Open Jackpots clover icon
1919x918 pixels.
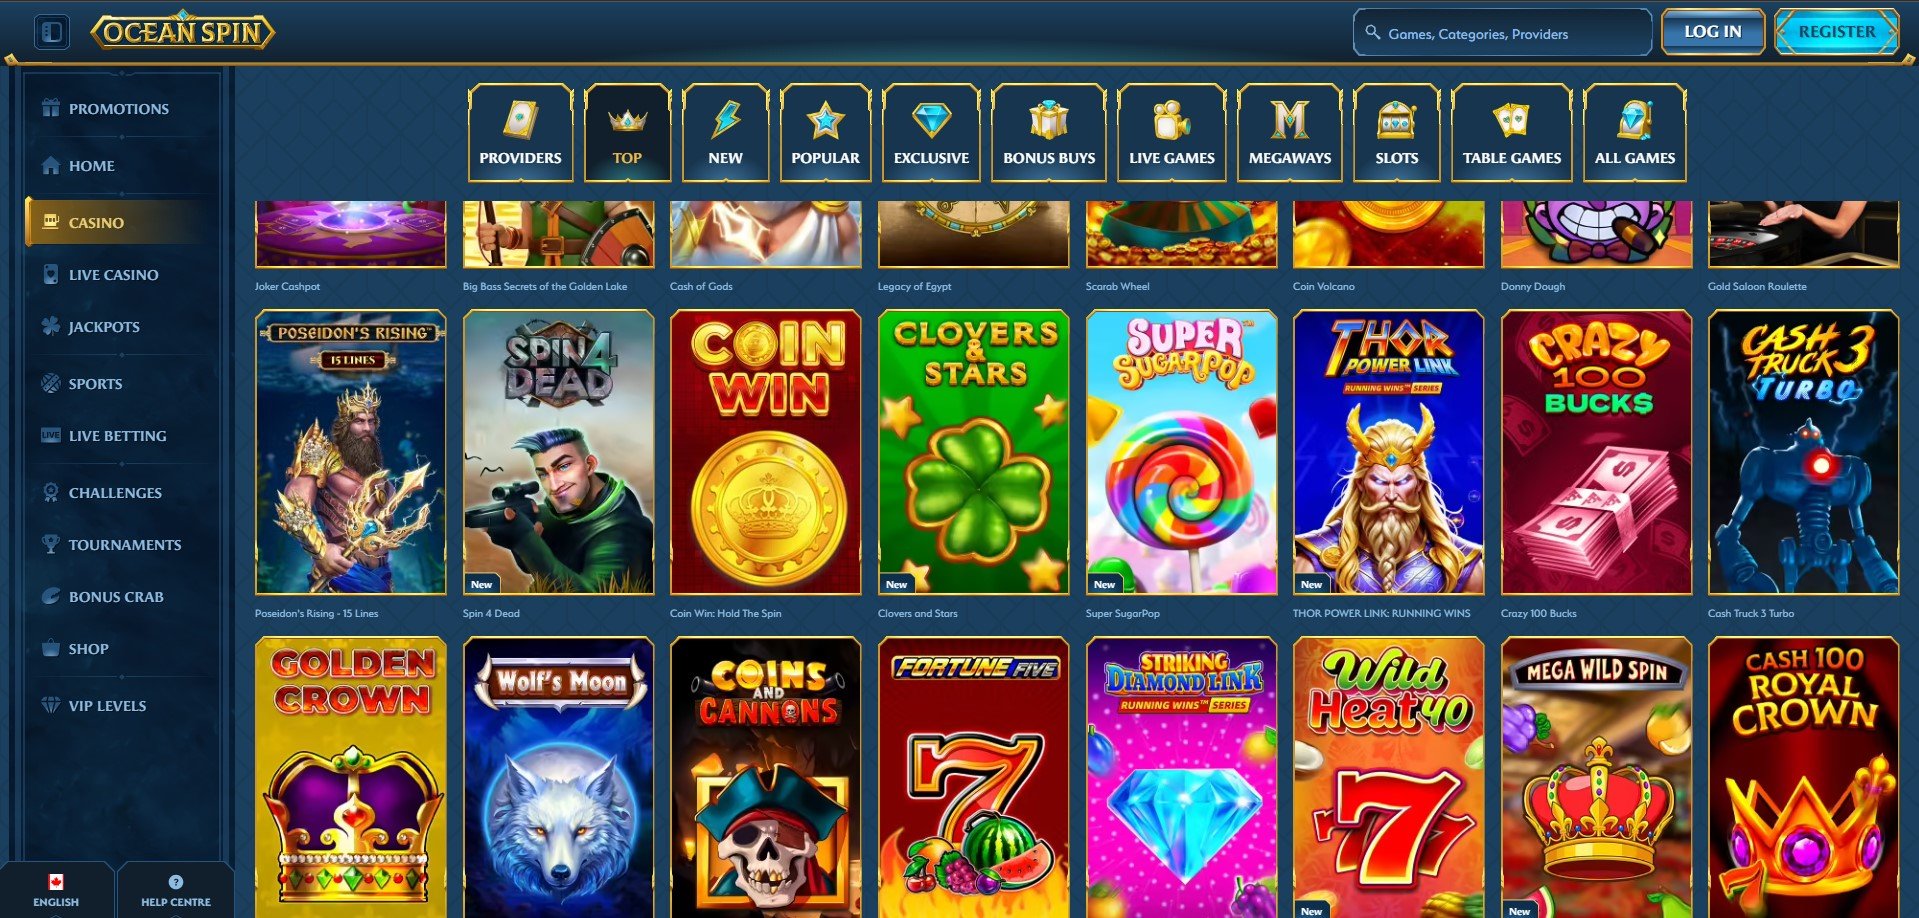[x=51, y=326]
